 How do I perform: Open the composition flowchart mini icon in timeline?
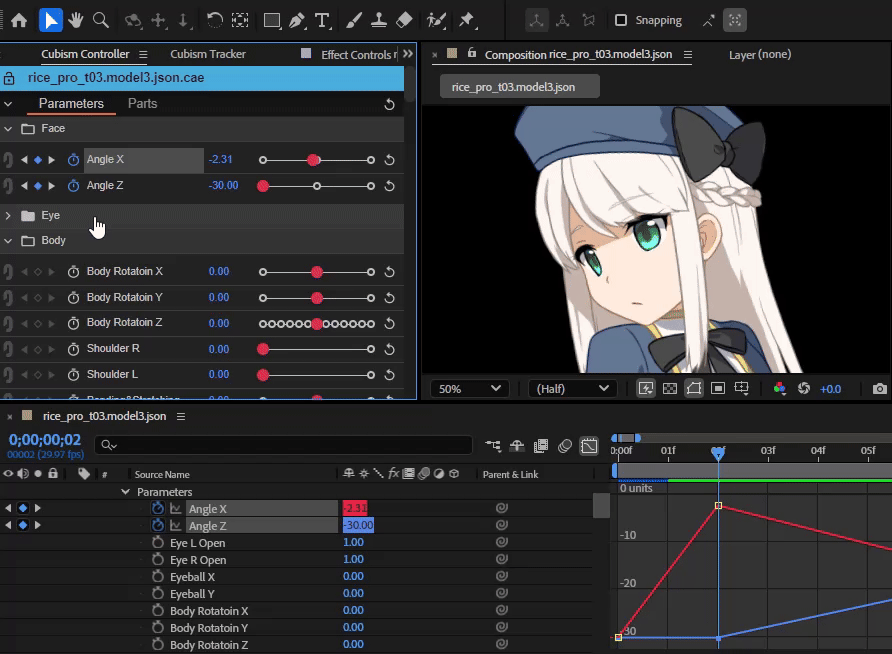(493, 446)
